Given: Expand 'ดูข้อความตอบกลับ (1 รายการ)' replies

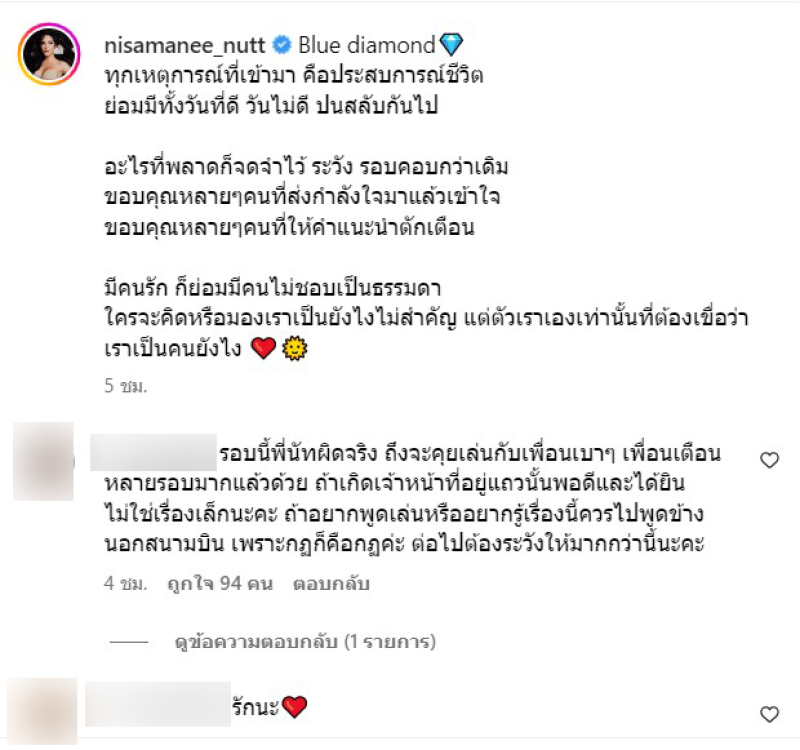Looking at the screenshot, I should coord(305,642).
